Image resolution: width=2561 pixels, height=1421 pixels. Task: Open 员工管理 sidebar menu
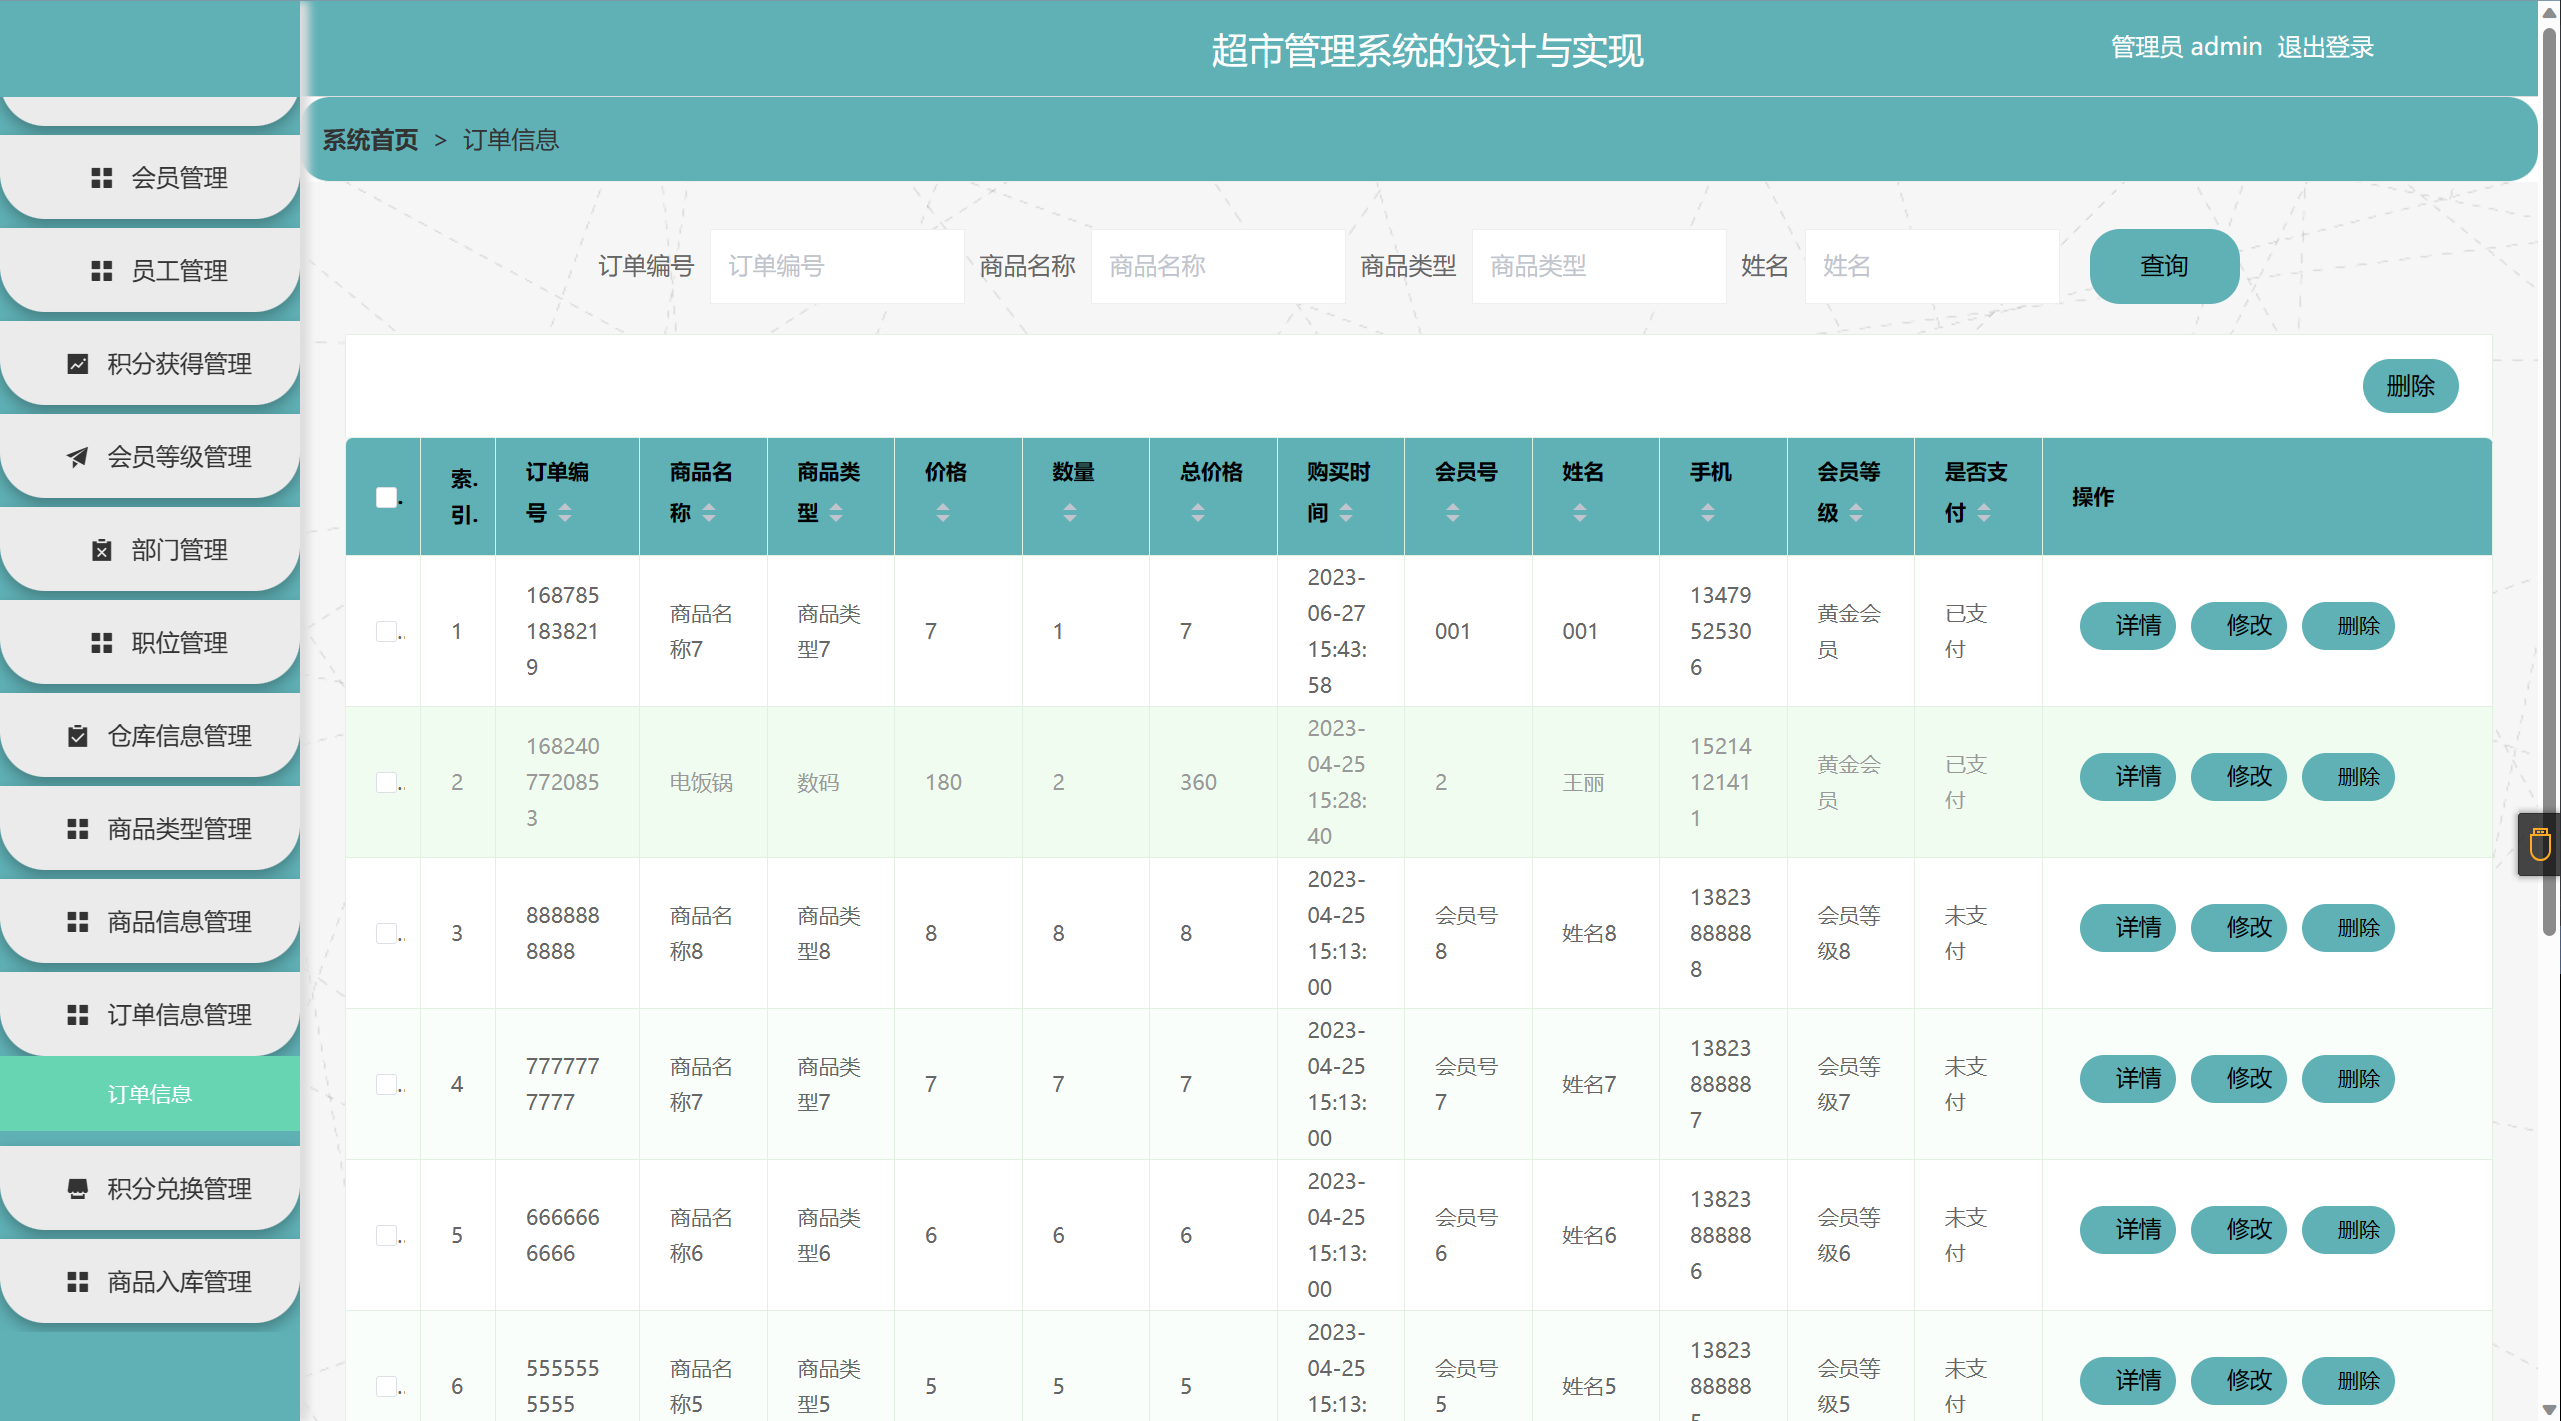[150, 271]
